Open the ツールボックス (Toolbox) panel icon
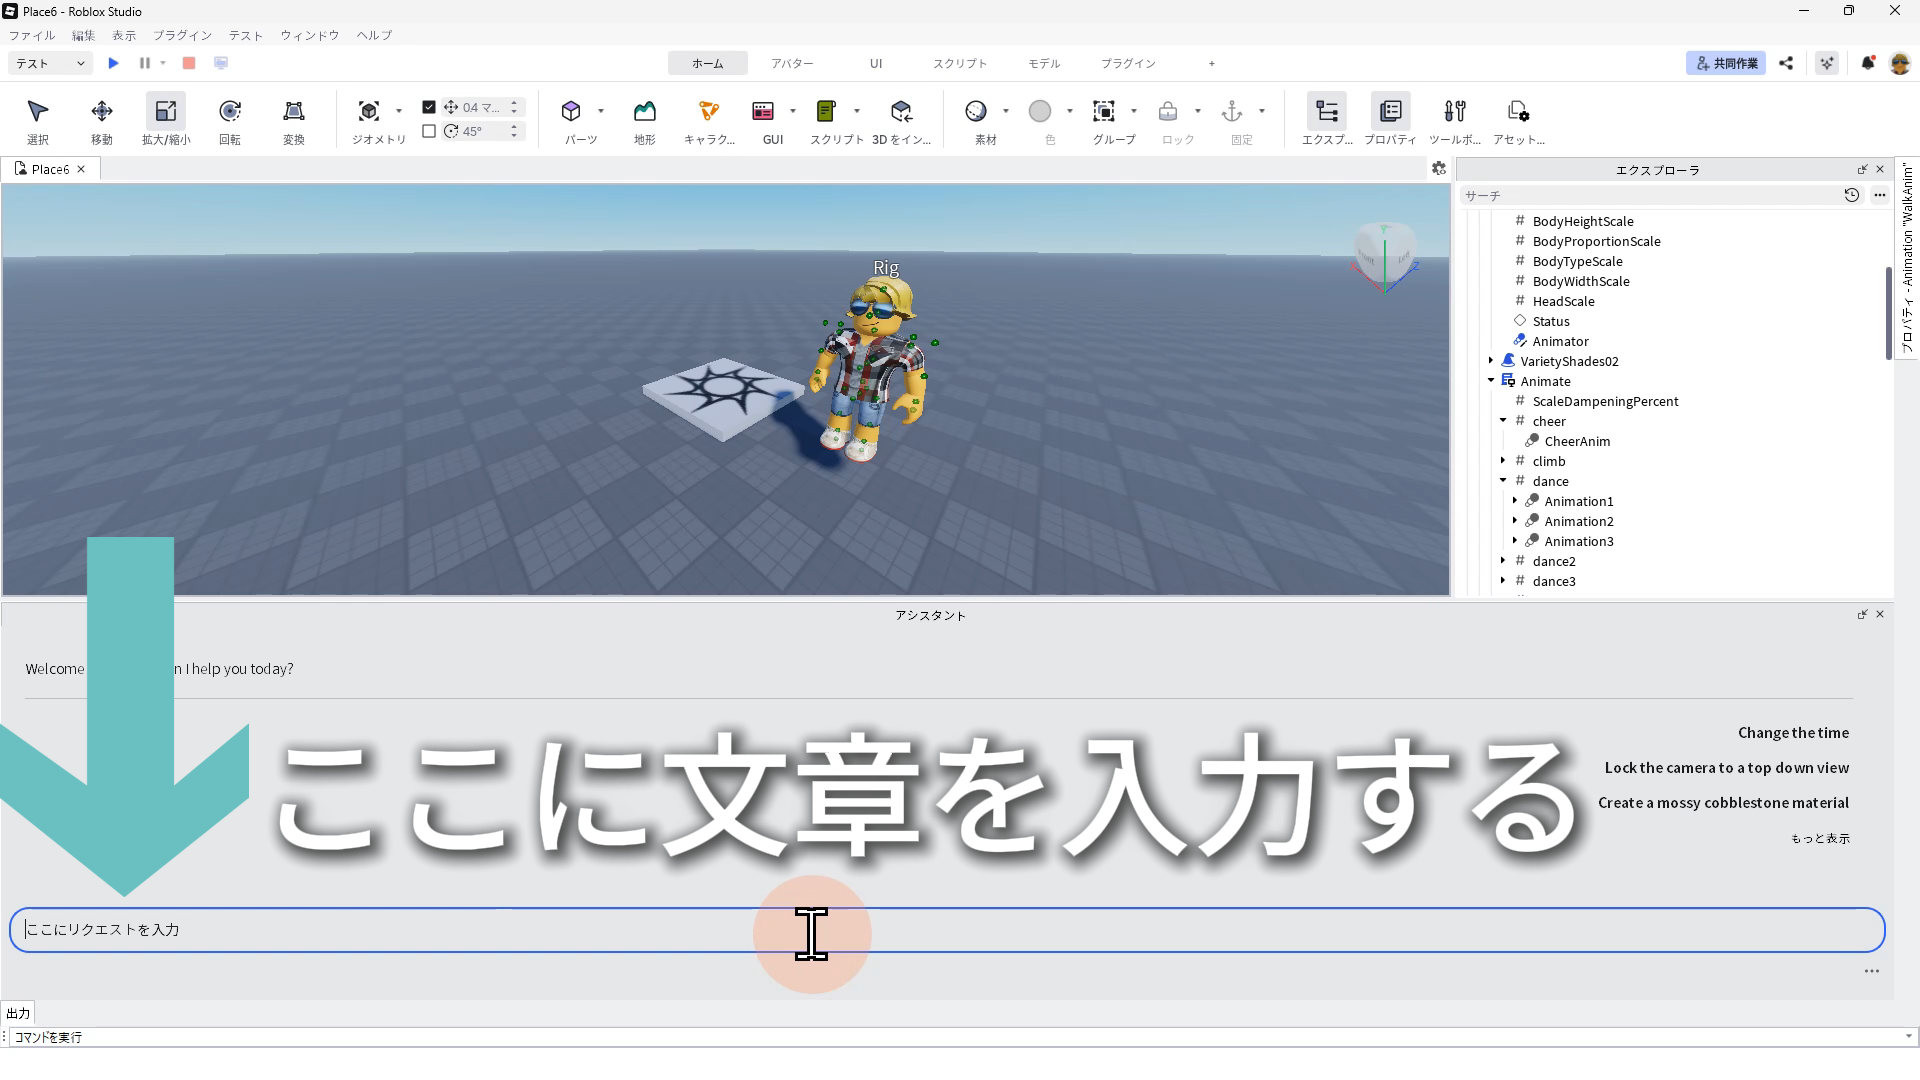The width and height of the screenshot is (1920, 1080). click(x=1455, y=112)
